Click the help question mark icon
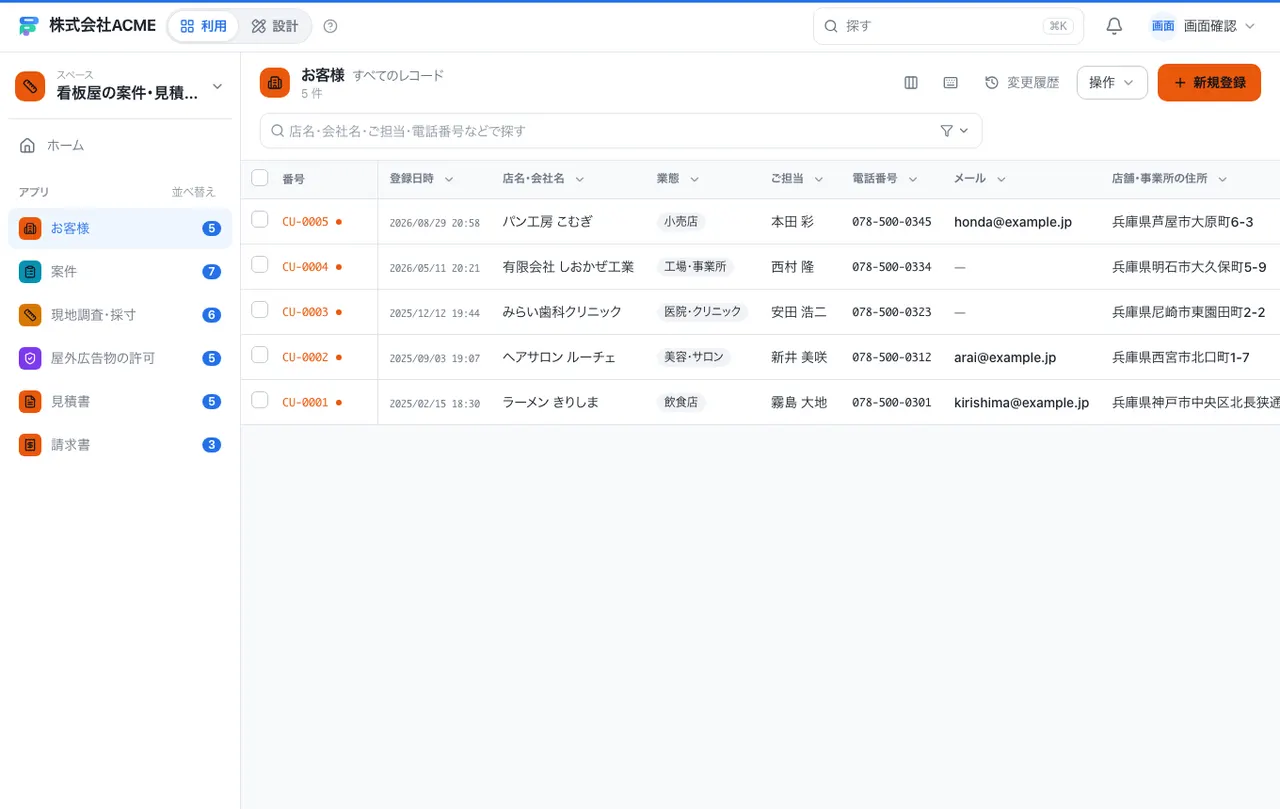This screenshot has height=809, width=1280. (331, 26)
